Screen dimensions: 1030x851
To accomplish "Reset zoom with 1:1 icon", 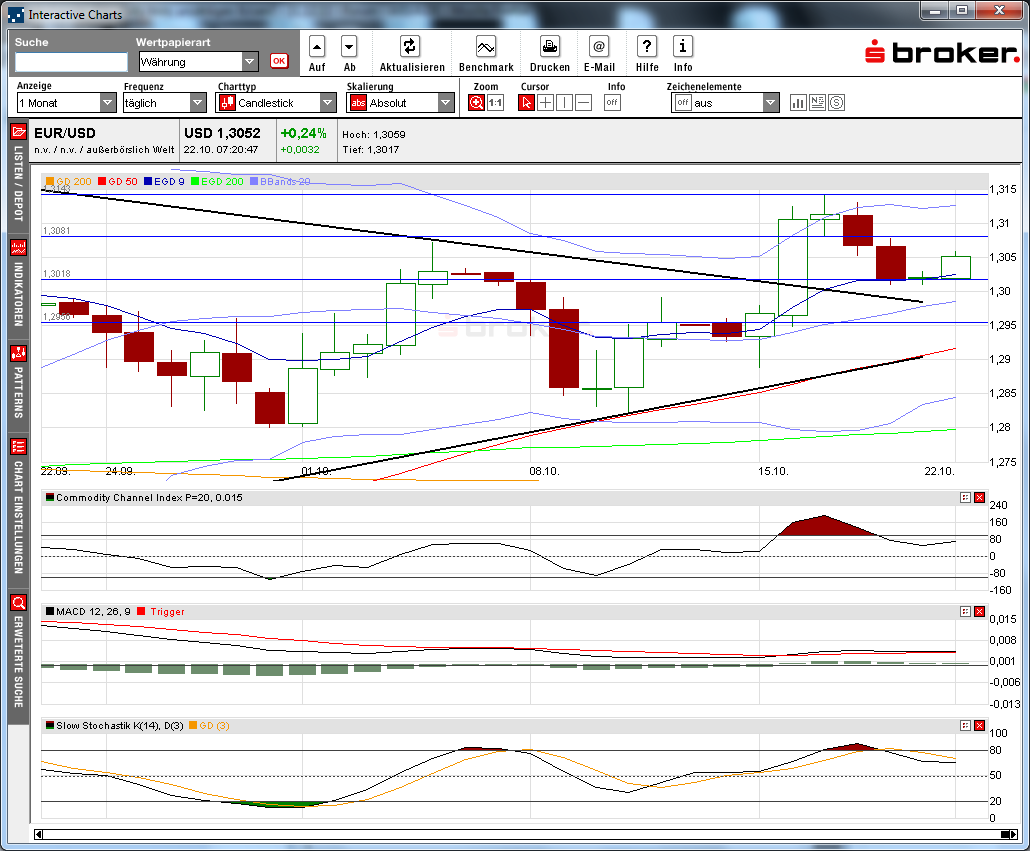I will [495, 103].
